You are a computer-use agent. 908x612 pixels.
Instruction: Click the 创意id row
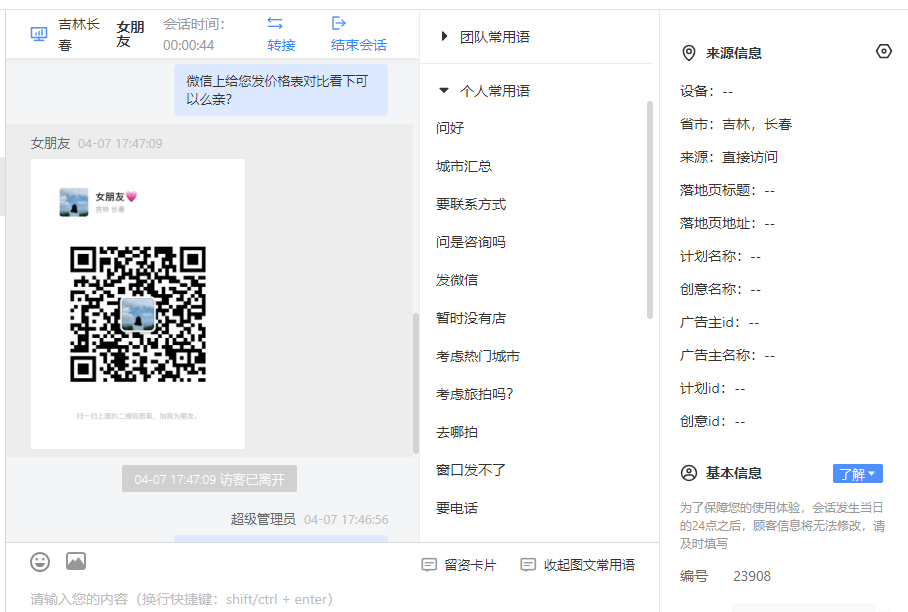click(x=712, y=422)
